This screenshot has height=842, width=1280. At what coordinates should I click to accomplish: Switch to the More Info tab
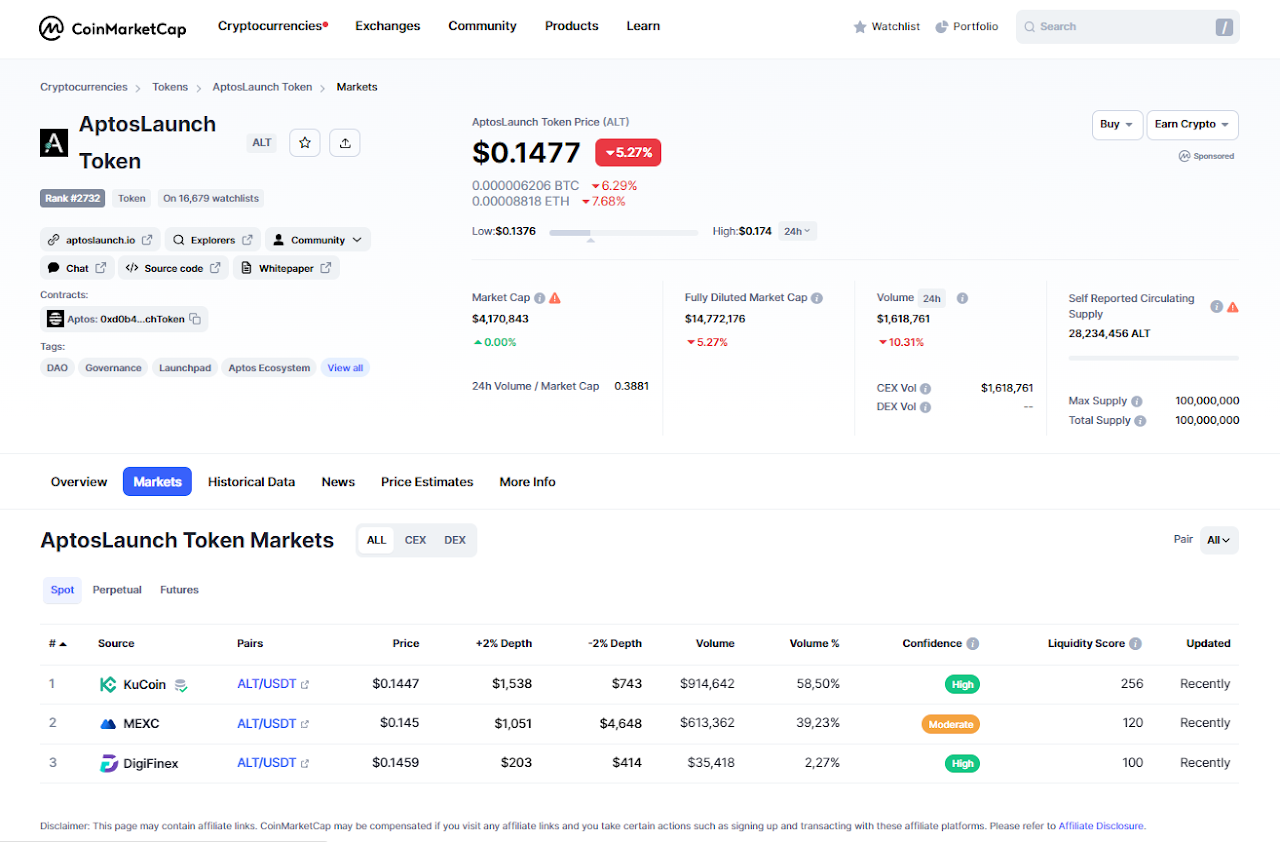(527, 482)
